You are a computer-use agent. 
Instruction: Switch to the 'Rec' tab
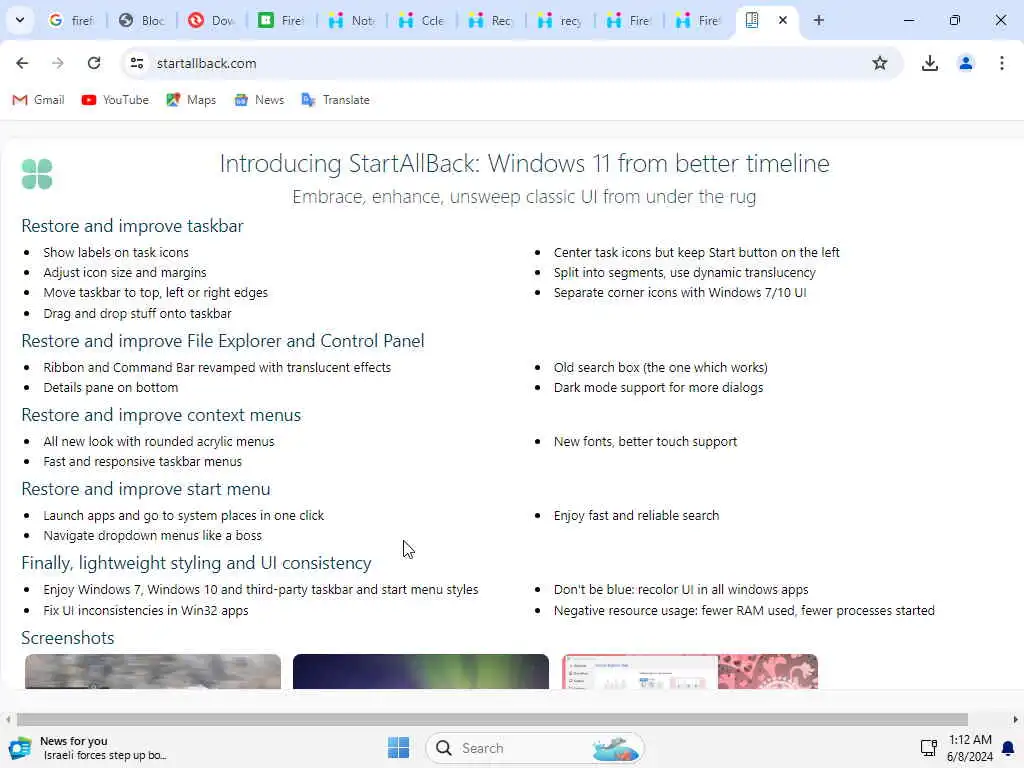pyautogui.click(x=491, y=20)
